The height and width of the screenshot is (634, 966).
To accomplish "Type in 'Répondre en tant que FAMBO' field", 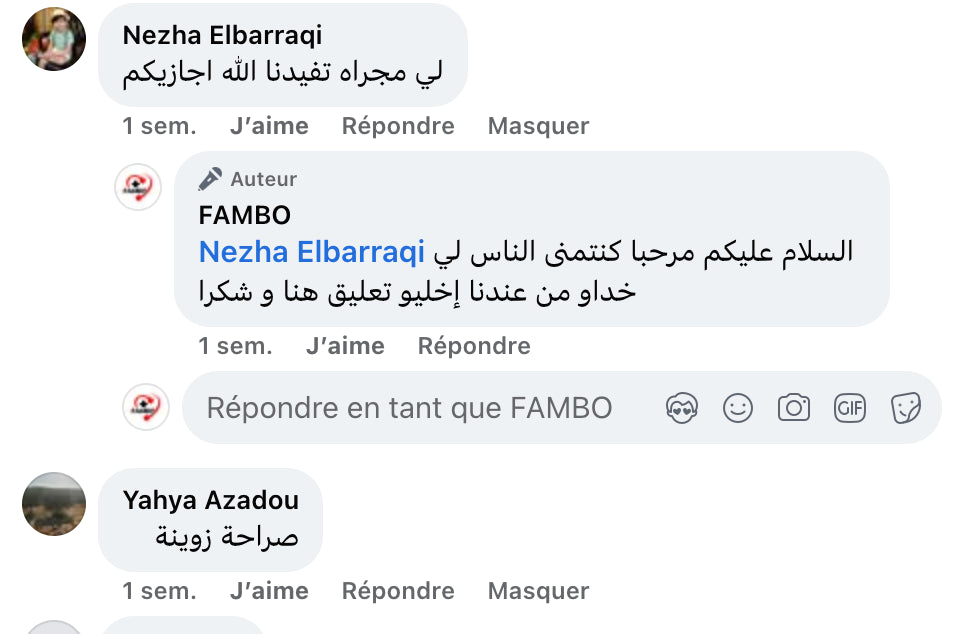I will [410, 408].
